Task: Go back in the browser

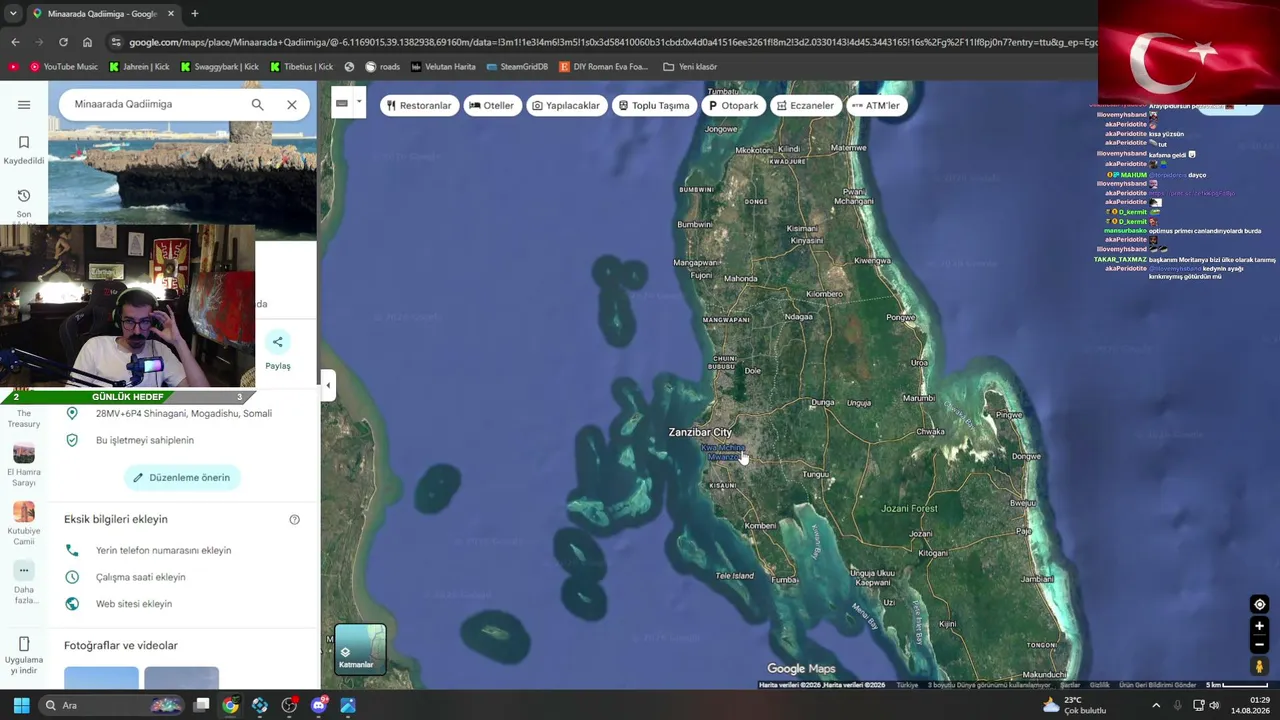Action: point(15,42)
